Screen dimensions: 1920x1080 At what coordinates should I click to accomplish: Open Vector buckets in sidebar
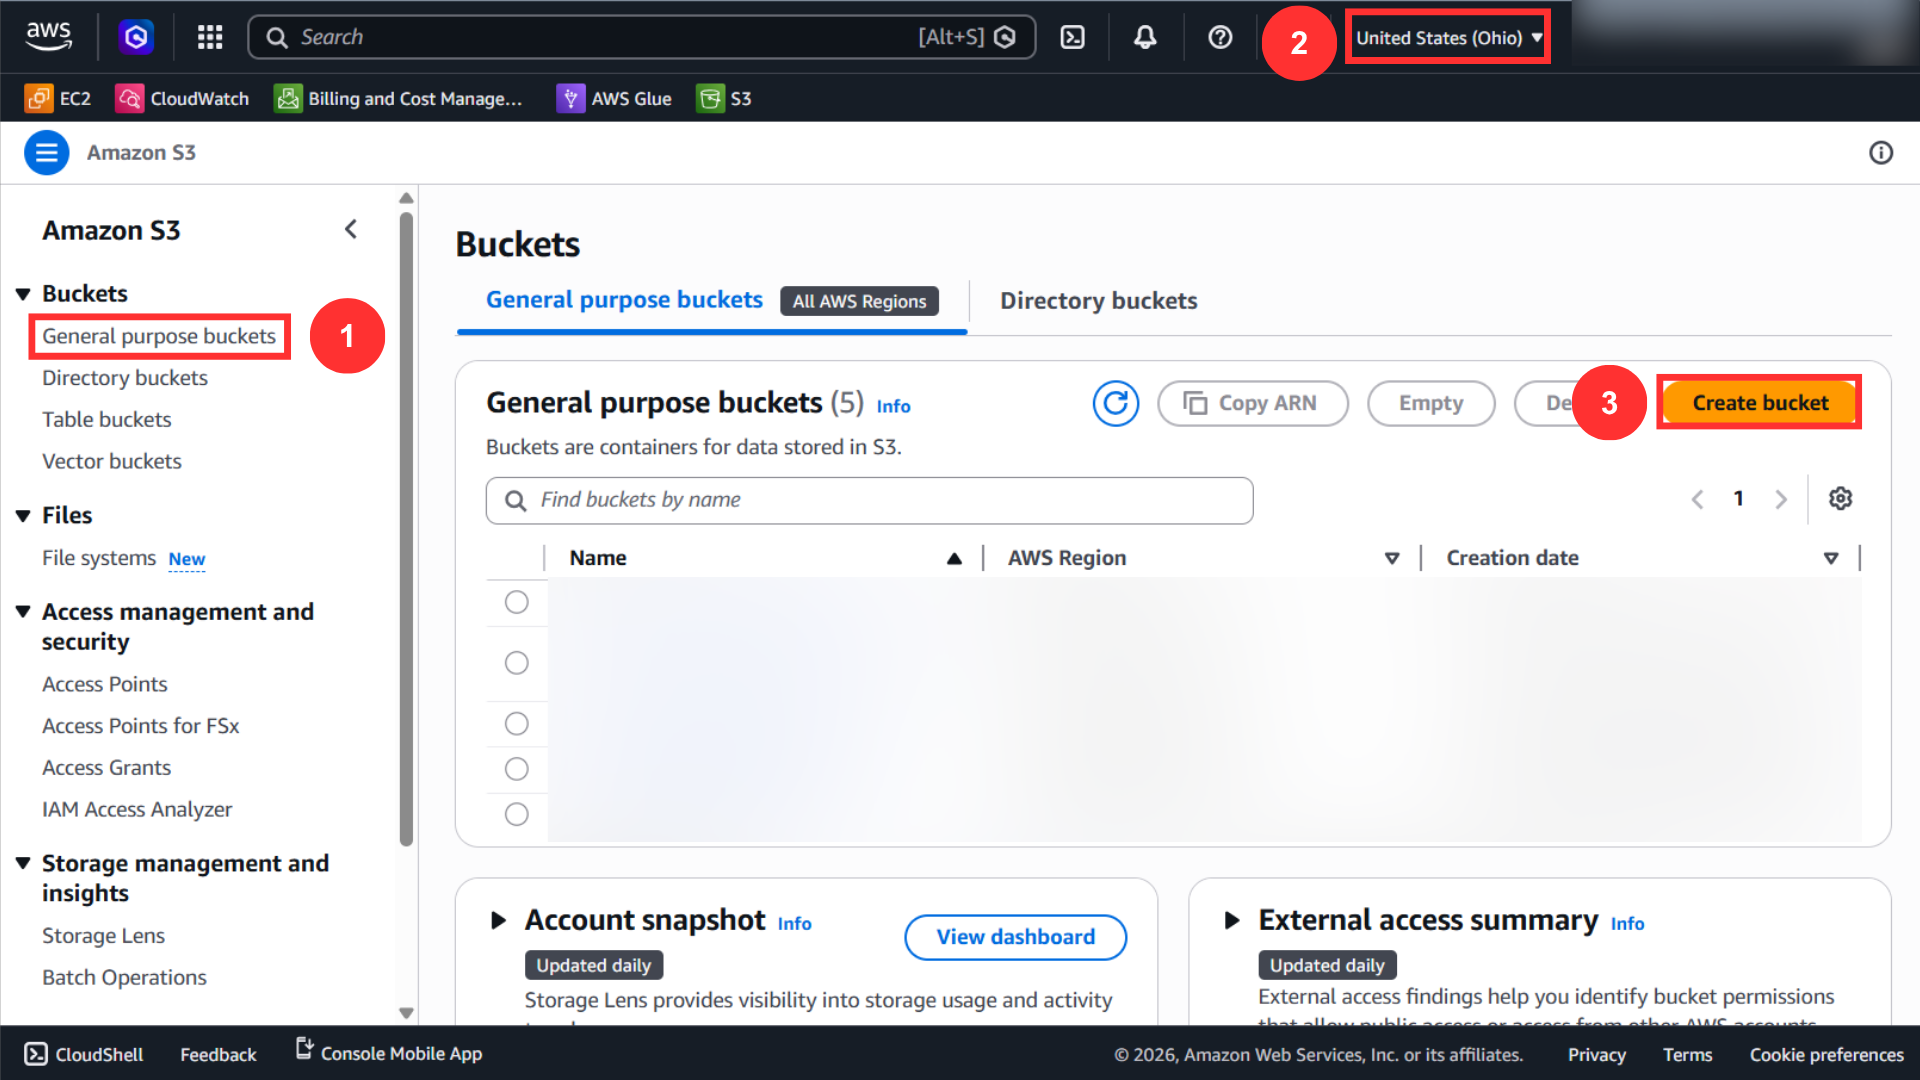click(x=112, y=462)
